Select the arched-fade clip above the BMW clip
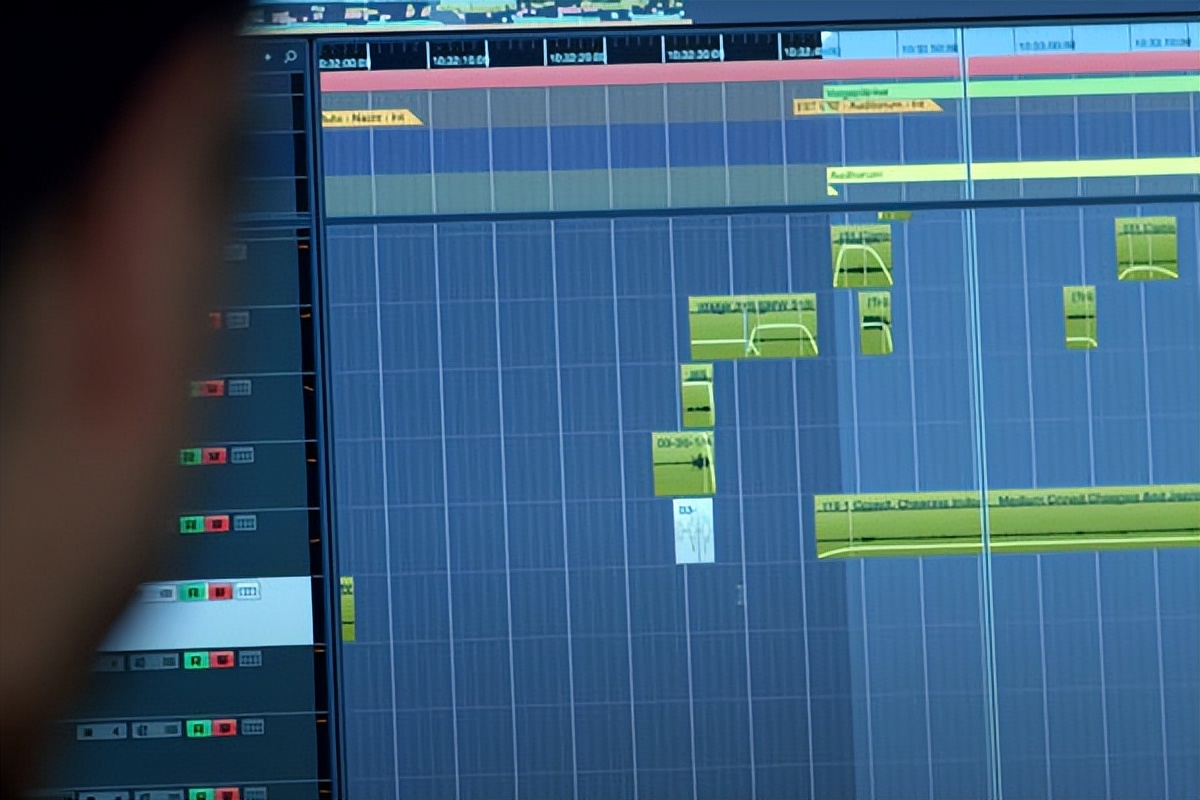The image size is (1200, 800). pyautogui.click(x=861, y=255)
